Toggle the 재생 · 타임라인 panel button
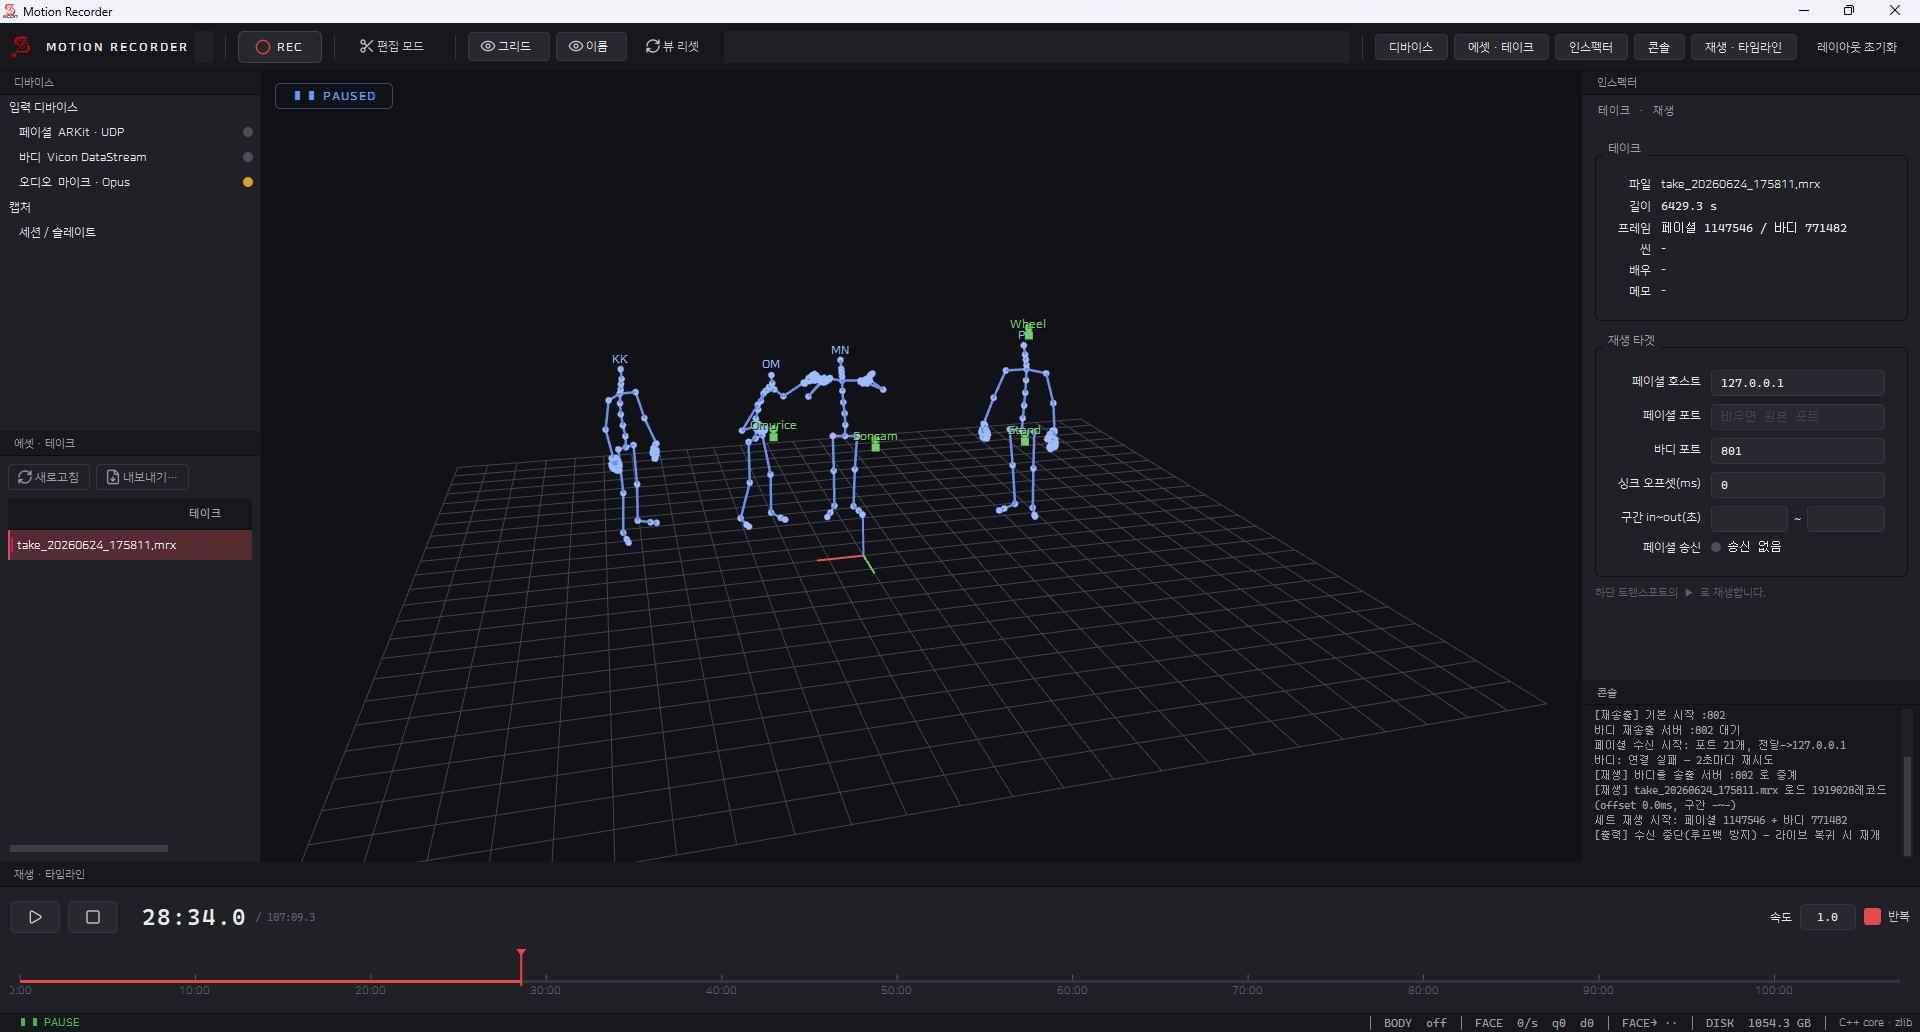The image size is (1920, 1032). point(1743,47)
